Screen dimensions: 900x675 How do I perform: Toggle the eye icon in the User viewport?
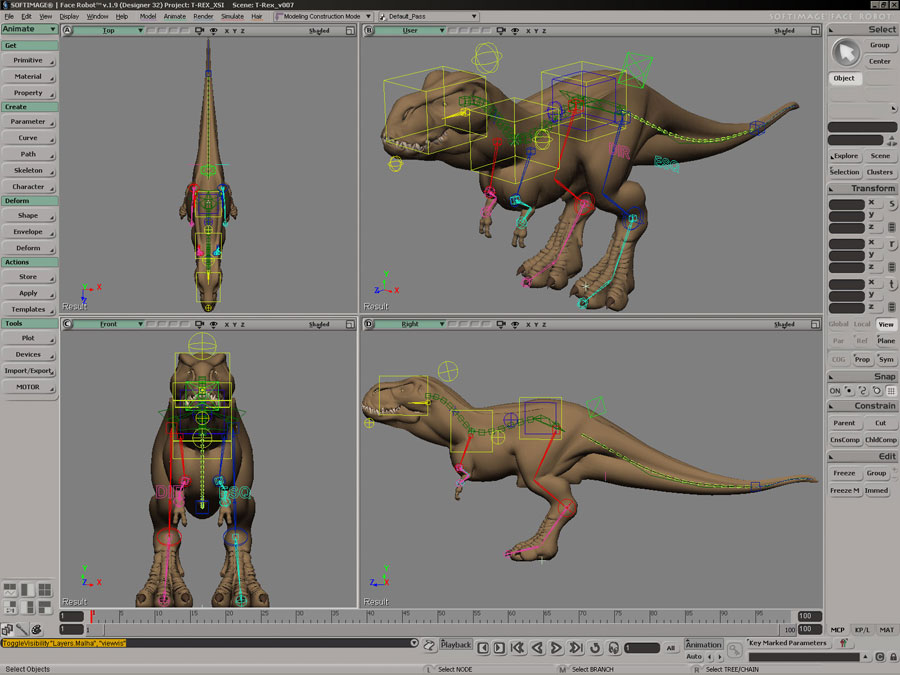click(x=515, y=30)
